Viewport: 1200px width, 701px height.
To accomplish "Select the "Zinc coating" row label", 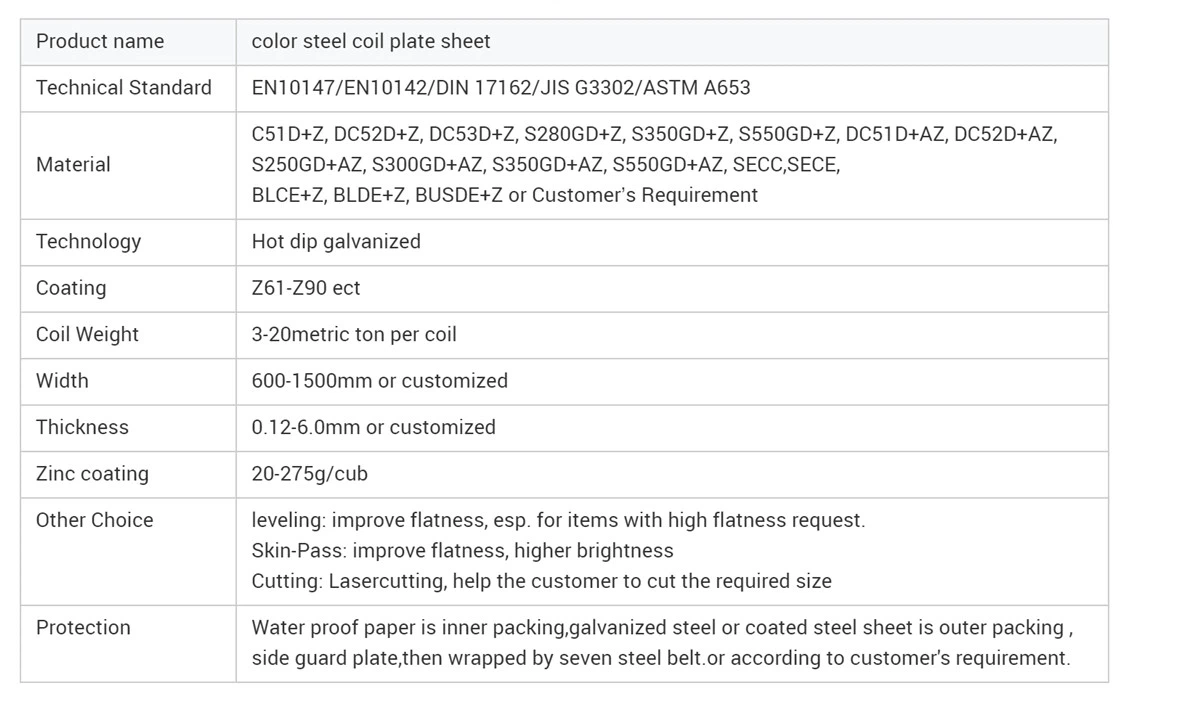I will pyautogui.click(x=92, y=474).
